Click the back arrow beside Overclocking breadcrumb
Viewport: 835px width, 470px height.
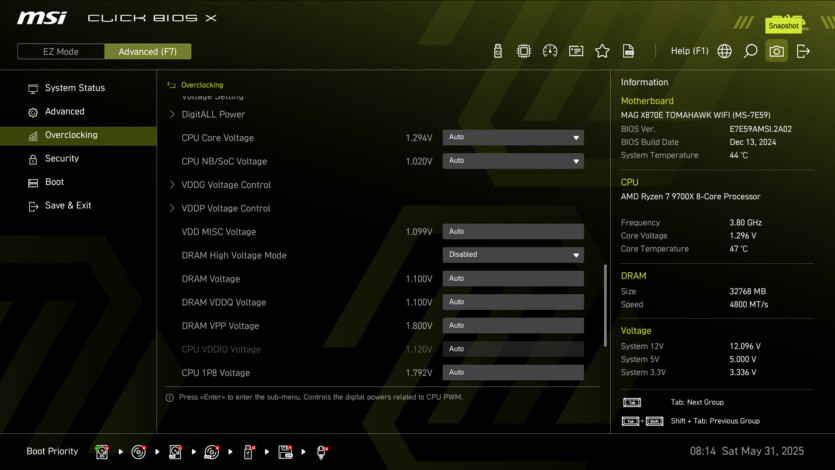171,85
